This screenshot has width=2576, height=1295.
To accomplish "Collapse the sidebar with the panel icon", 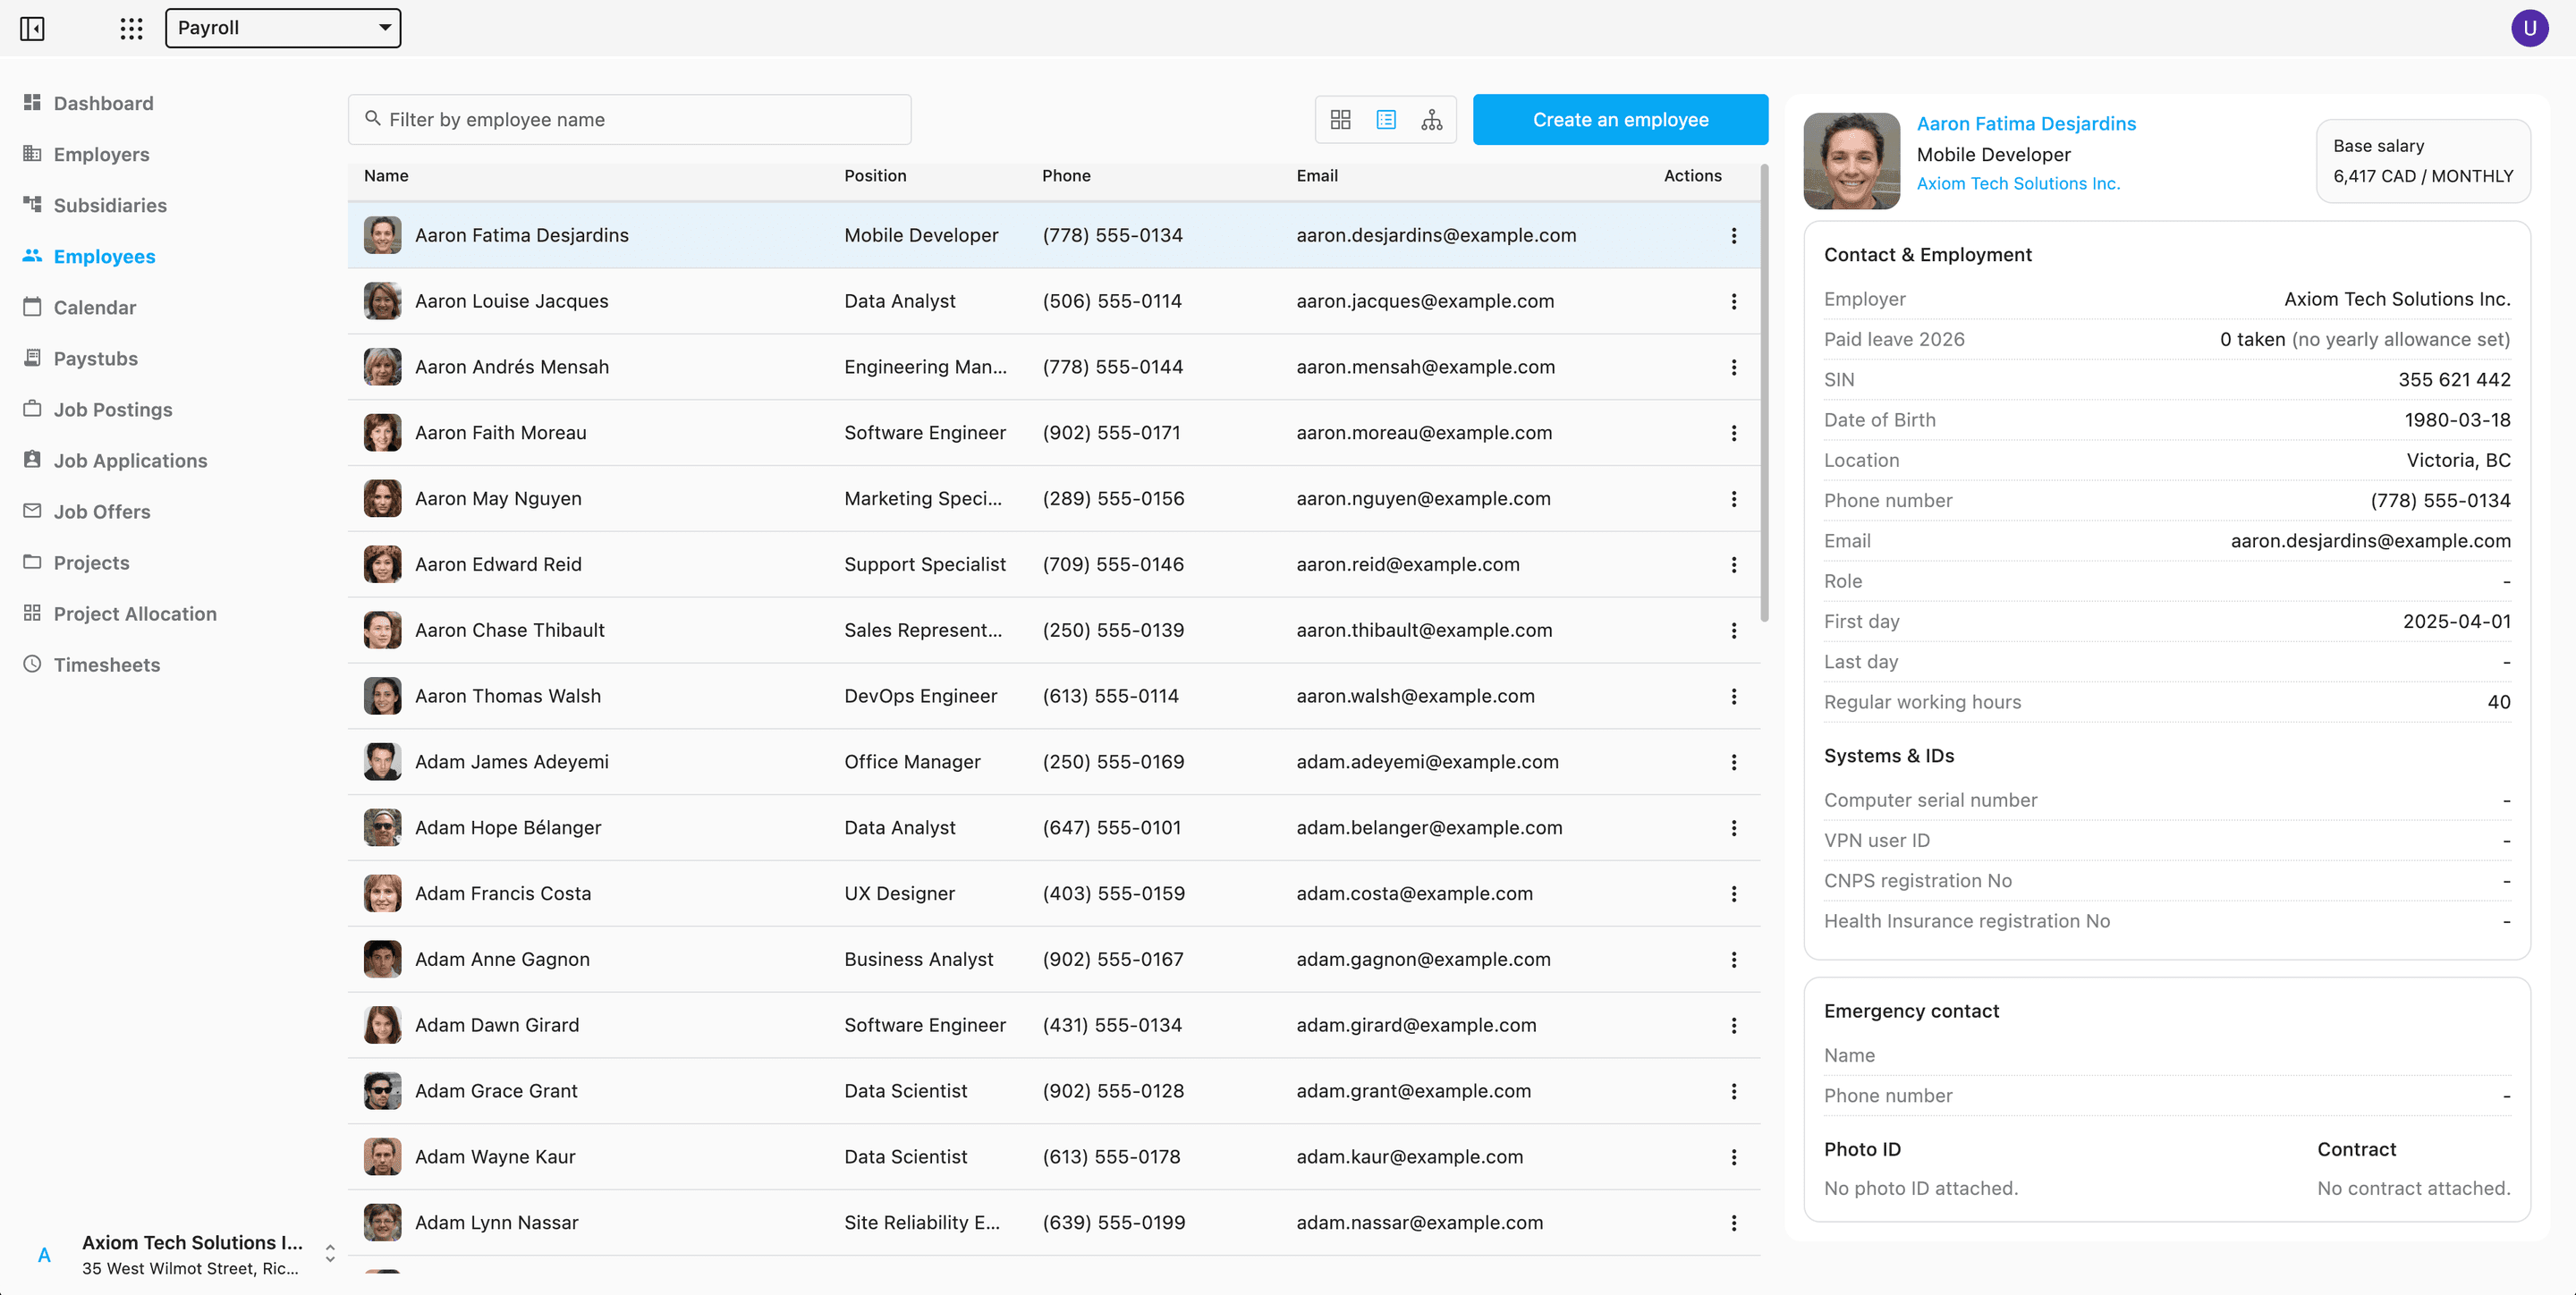I will pyautogui.click(x=32, y=28).
